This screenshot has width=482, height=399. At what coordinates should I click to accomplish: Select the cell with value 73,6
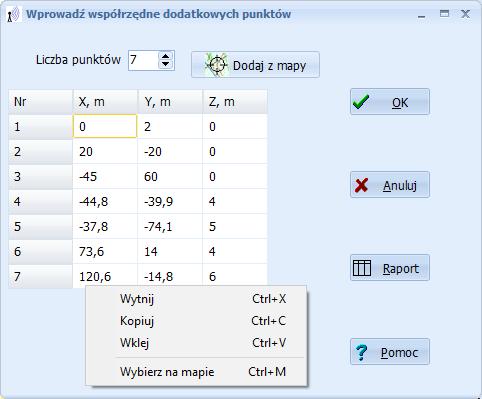pyautogui.click(x=105, y=251)
